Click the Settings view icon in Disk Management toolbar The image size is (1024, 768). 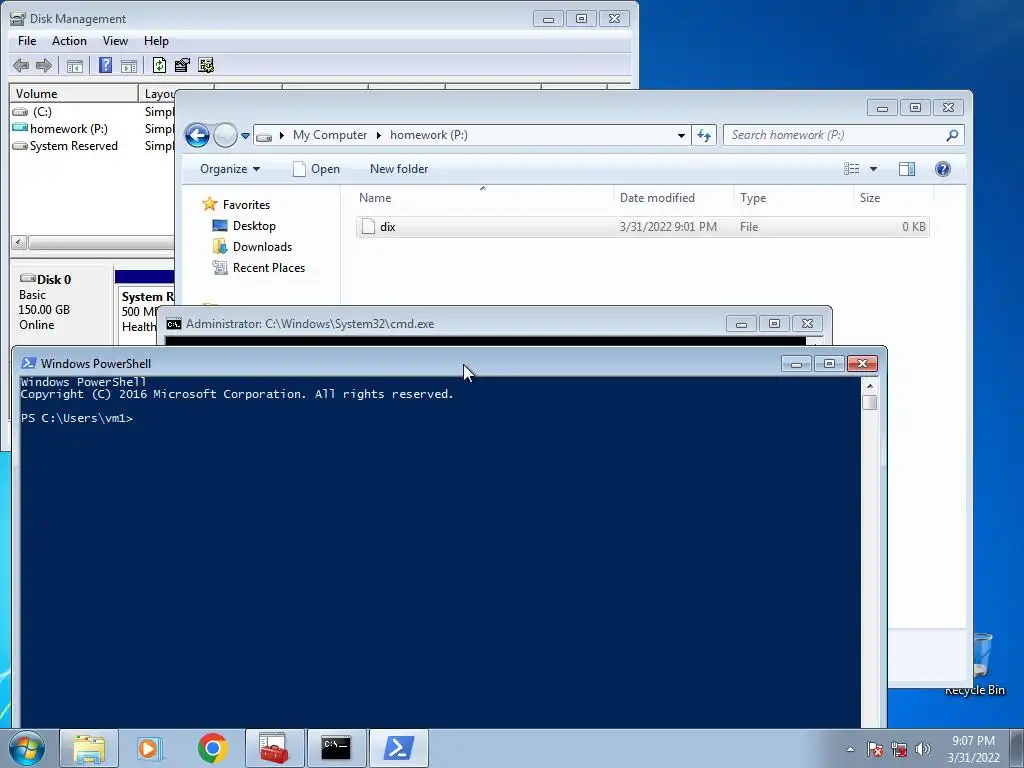[x=206, y=65]
